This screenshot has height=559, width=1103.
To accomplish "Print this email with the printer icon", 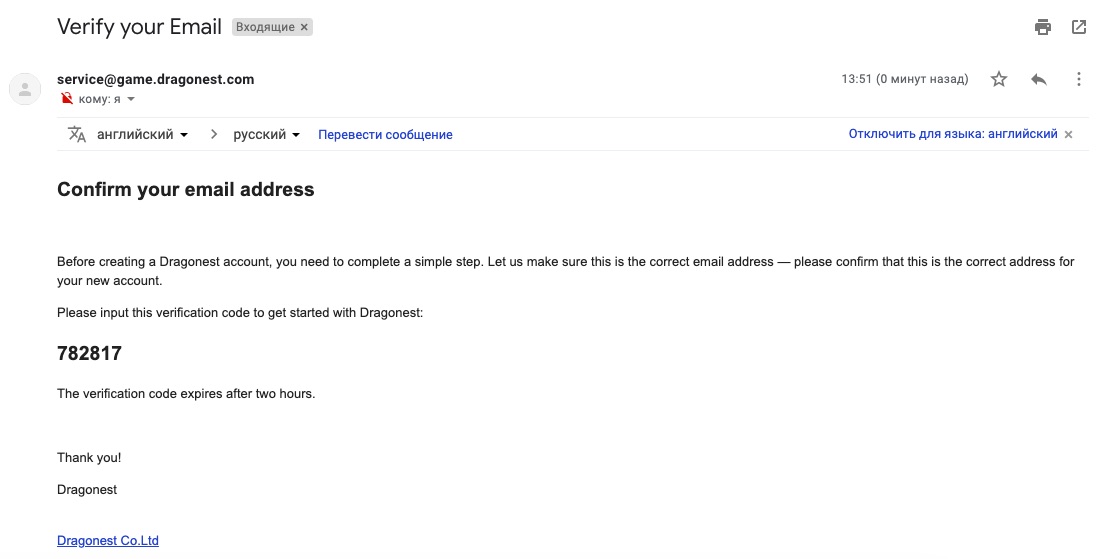I will point(1043,27).
